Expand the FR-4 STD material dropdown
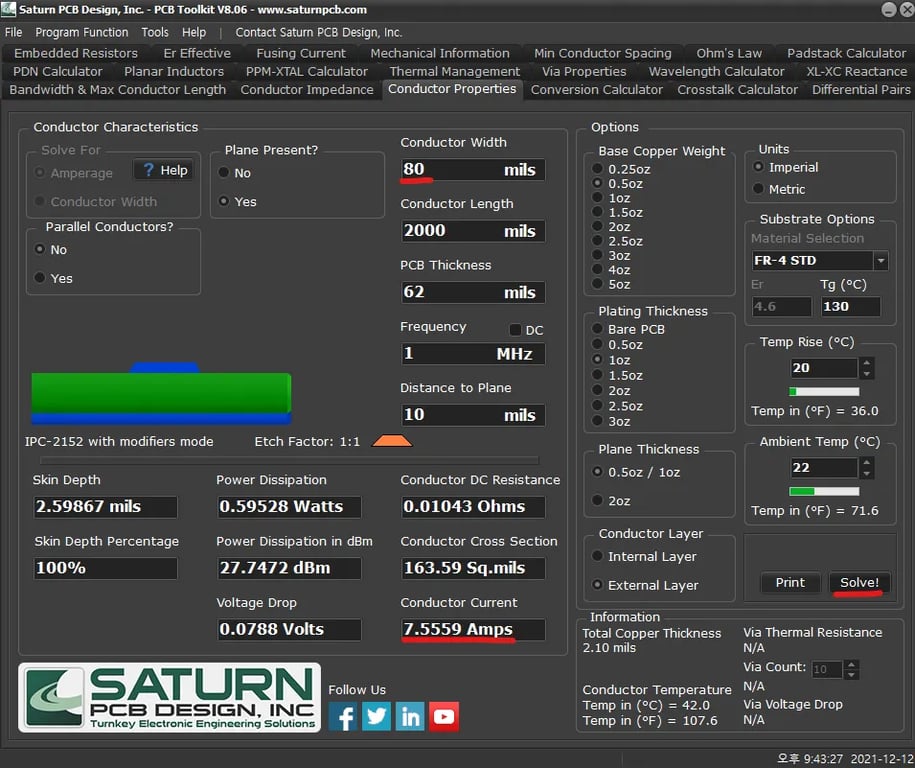The height and width of the screenshot is (768, 915). (x=880, y=261)
